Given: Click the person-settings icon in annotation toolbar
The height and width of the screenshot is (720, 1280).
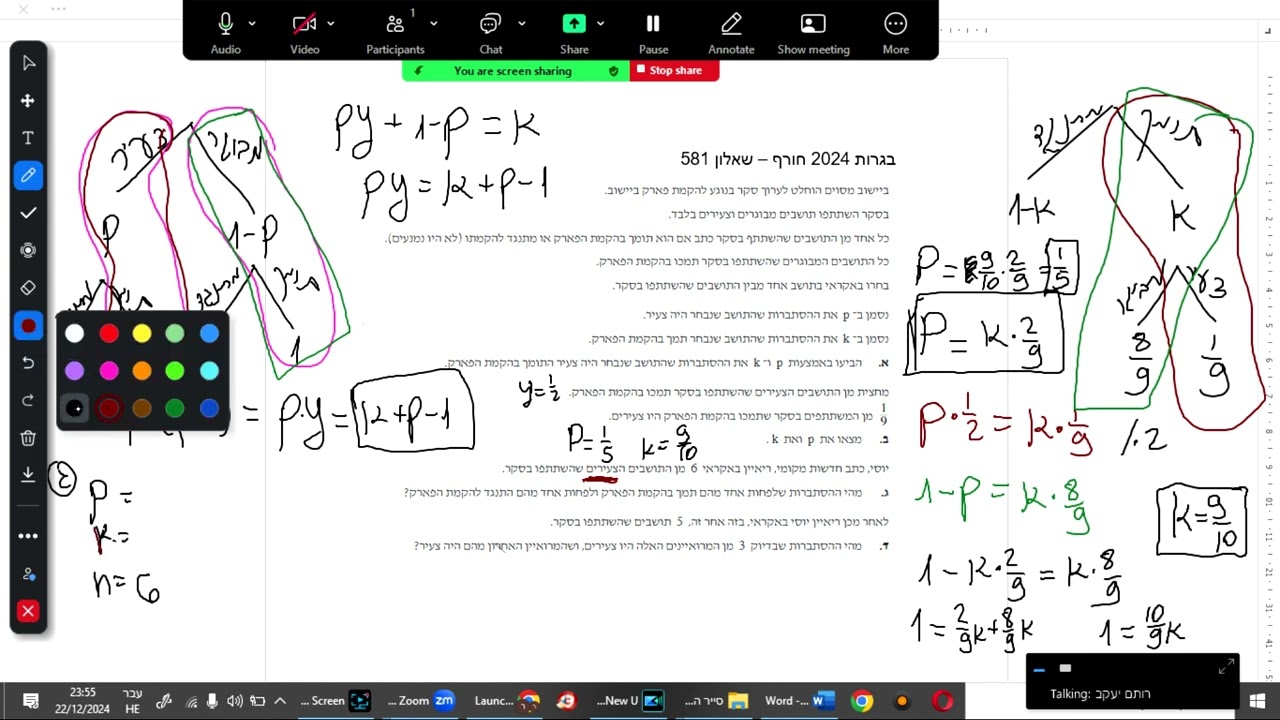Looking at the screenshot, I should pyautogui.click(x=28, y=574).
